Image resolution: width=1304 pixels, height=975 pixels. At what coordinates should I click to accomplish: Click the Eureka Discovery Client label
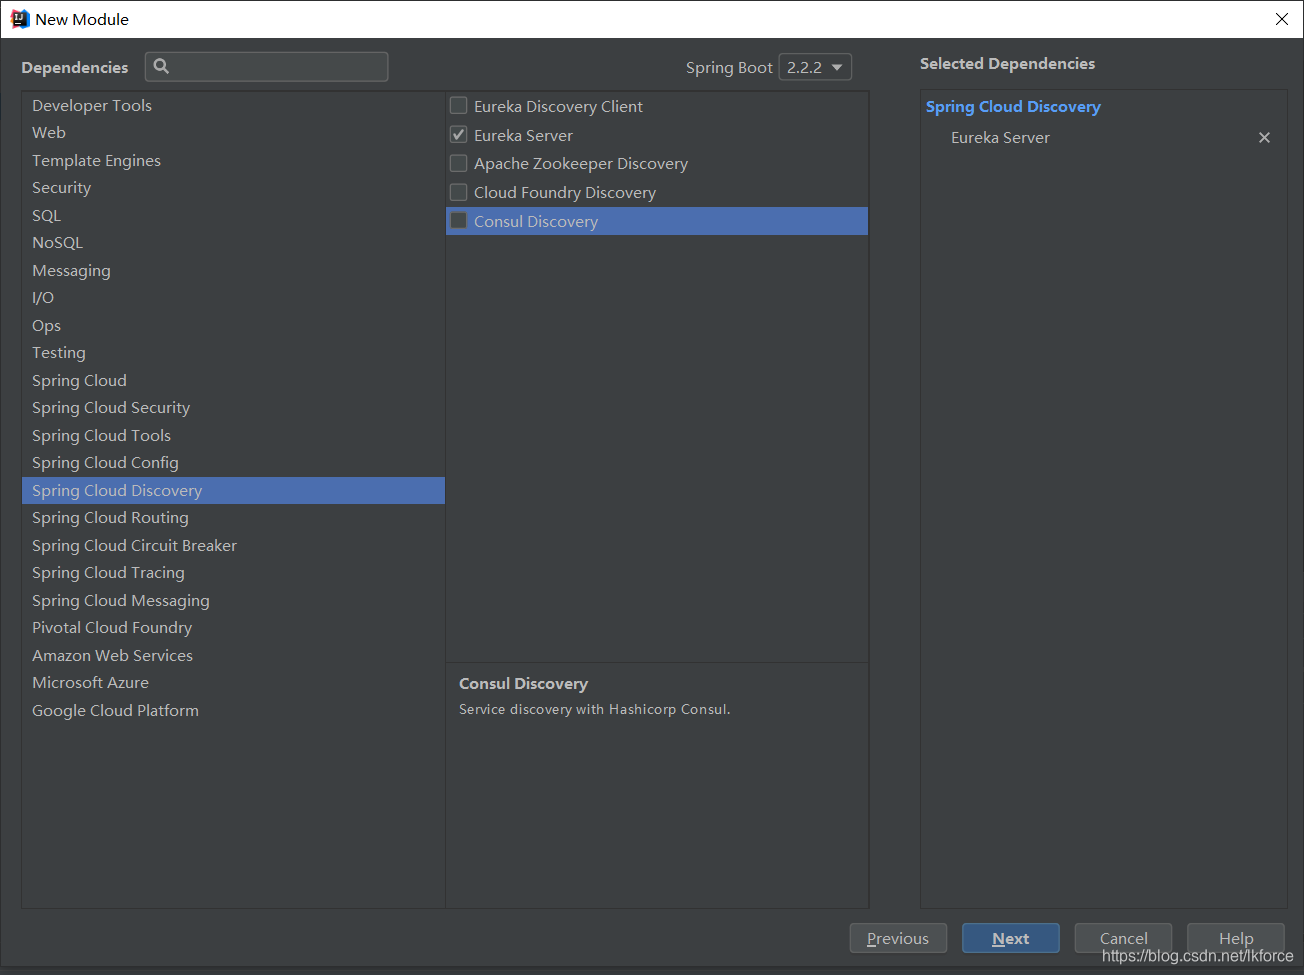pyautogui.click(x=558, y=106)
